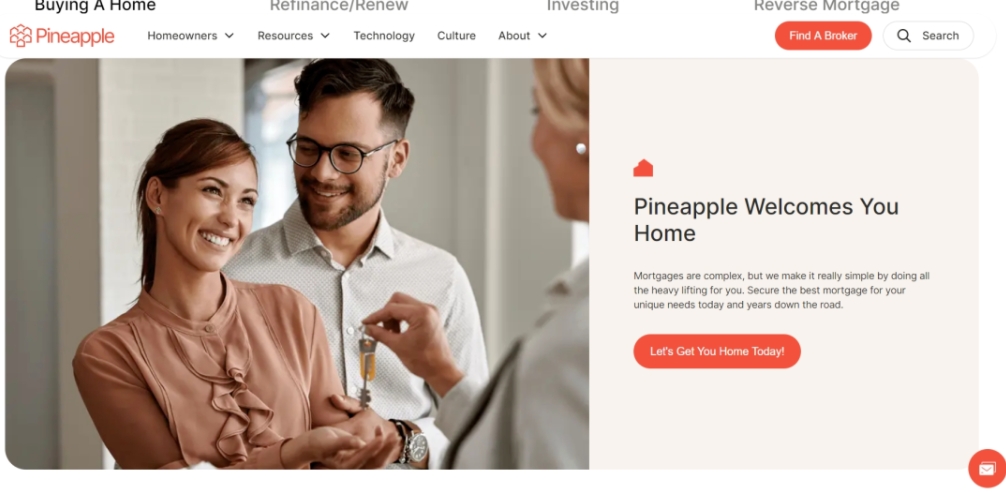Image resolution: width=1006 pixels, height=492 pixels.
Task: Expand the Homeowners chevron arrow
Action: tap(229, 36)
